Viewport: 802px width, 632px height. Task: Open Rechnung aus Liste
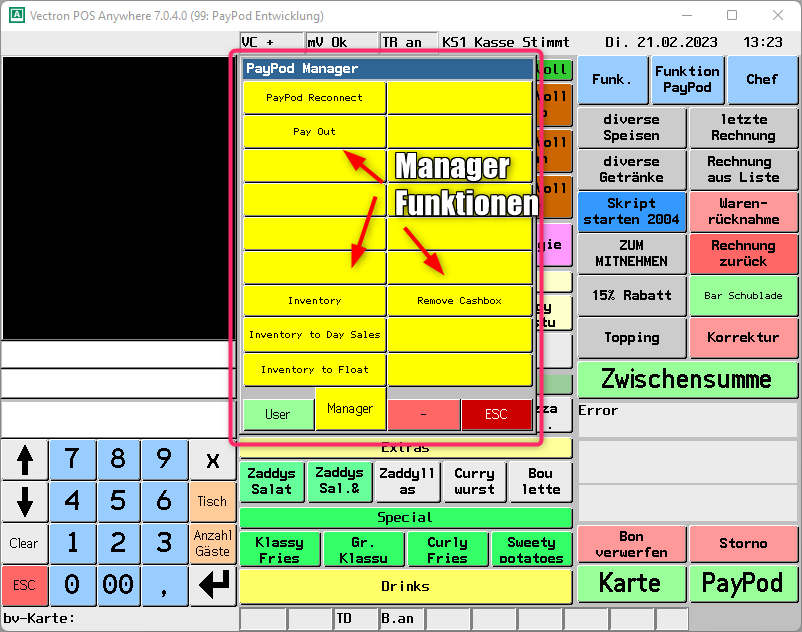point(743,169)
